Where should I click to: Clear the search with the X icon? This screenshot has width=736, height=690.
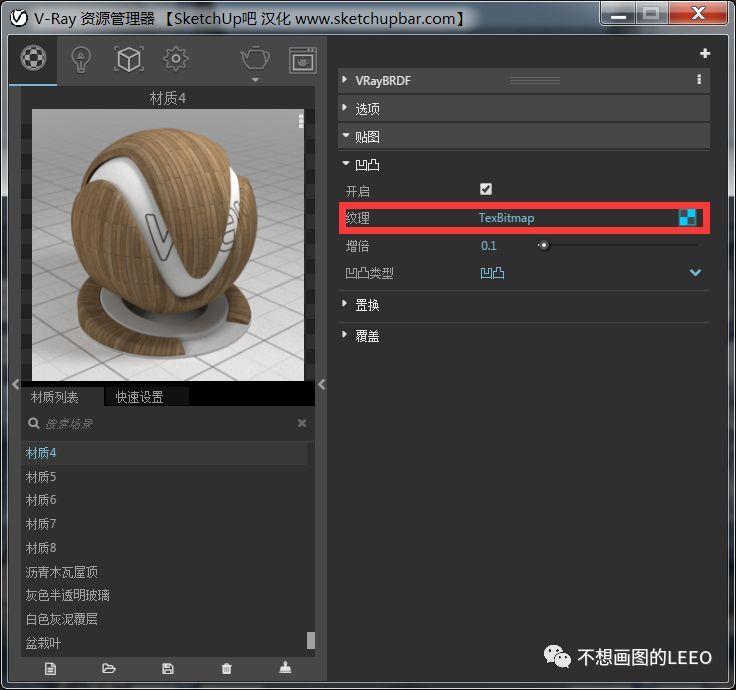[x=302, y=423]
